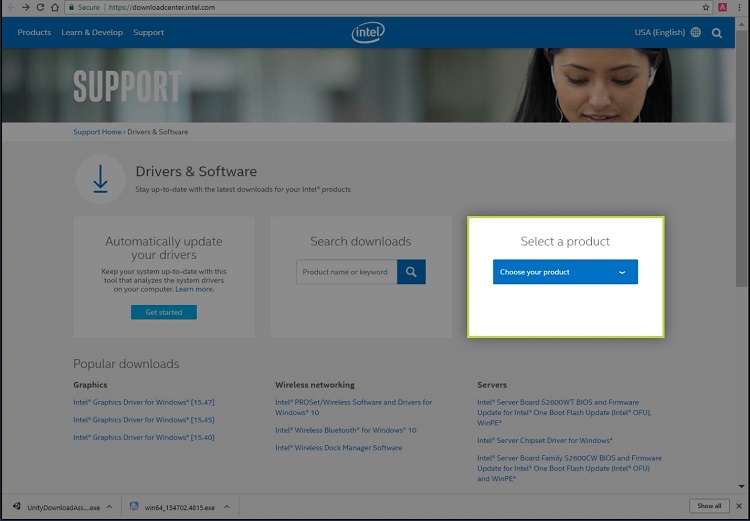
Task: Open Intel Graphics Driver for Windows [15.47]
Action: click(143, 402)
